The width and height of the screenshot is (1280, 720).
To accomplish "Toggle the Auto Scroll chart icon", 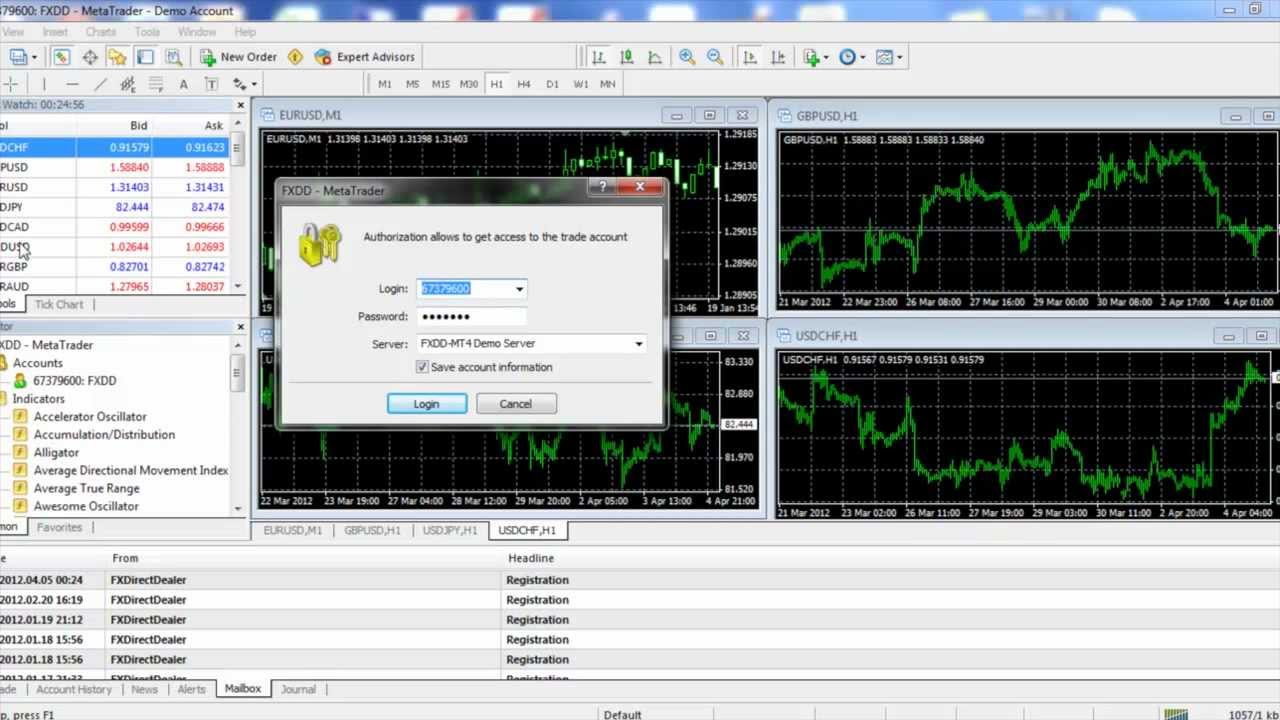I will pyautogui.click(x=749, y=57).
